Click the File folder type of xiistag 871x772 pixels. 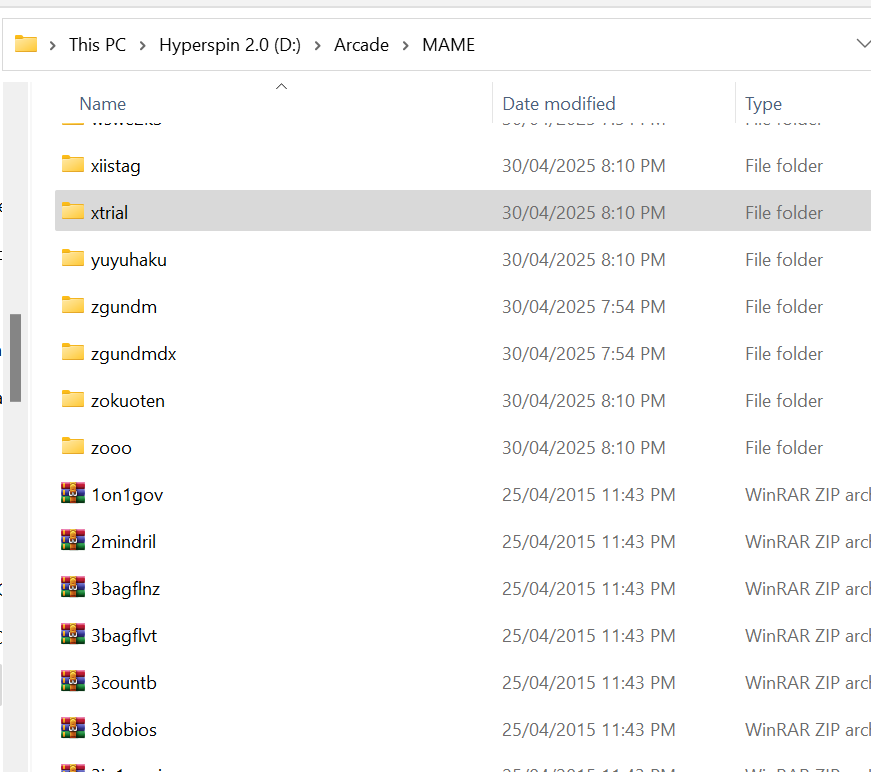(x=784, y=166)
